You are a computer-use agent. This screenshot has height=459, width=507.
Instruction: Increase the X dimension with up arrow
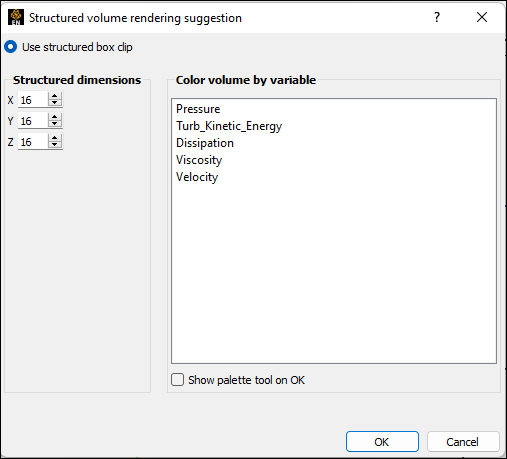click(55, 96)
